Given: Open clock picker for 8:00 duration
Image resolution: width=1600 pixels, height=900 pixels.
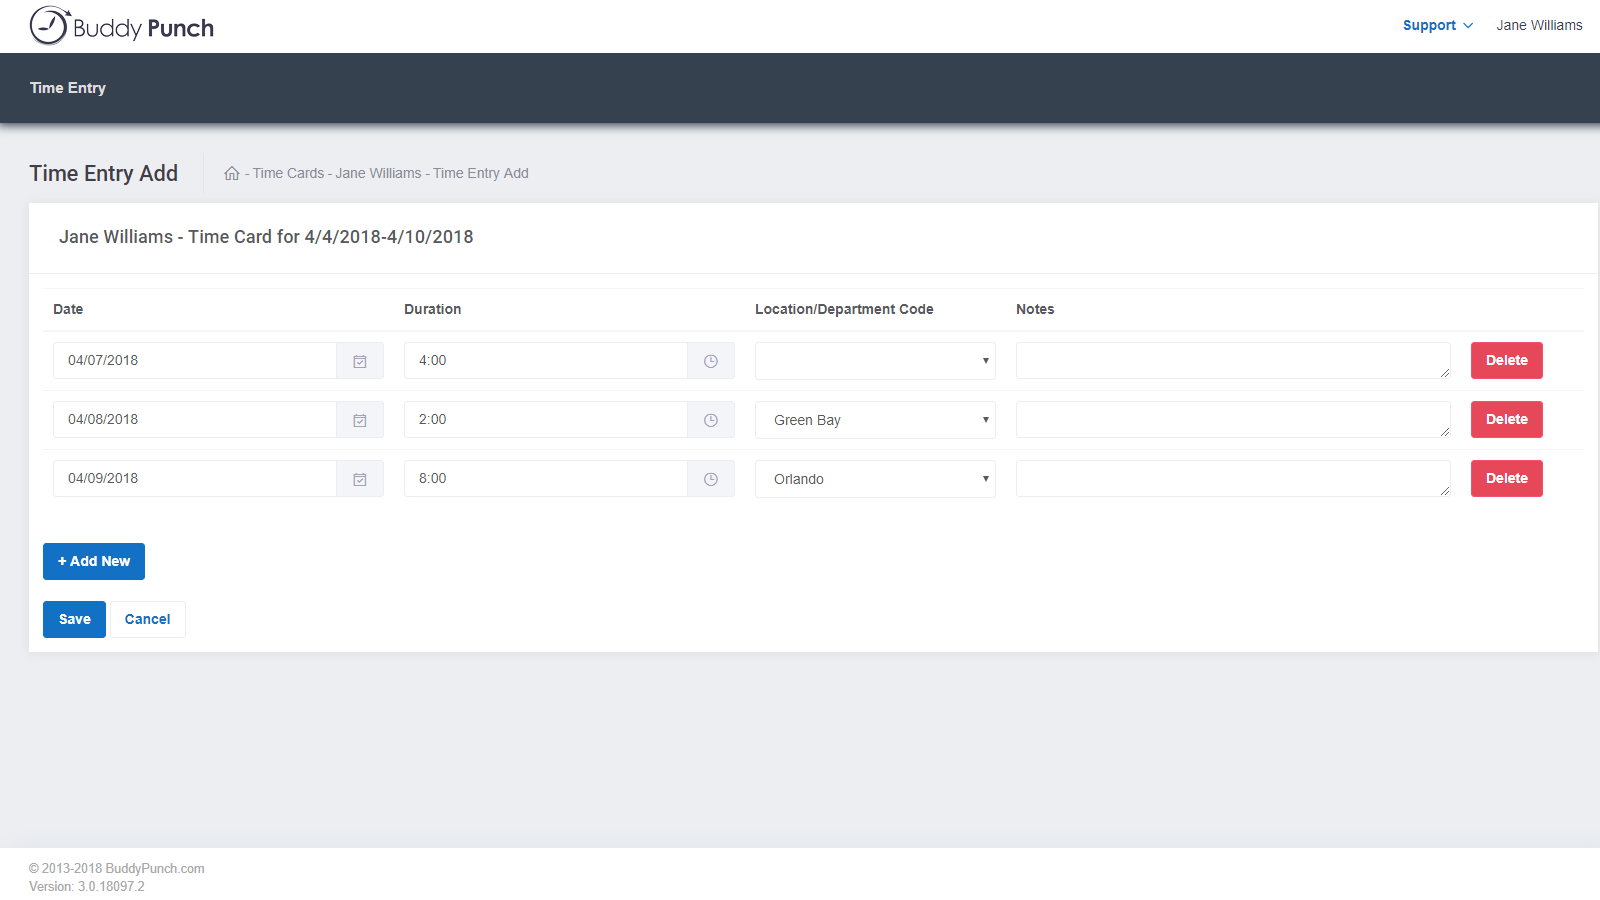Looking at the screenshot, I should (711, 479).
